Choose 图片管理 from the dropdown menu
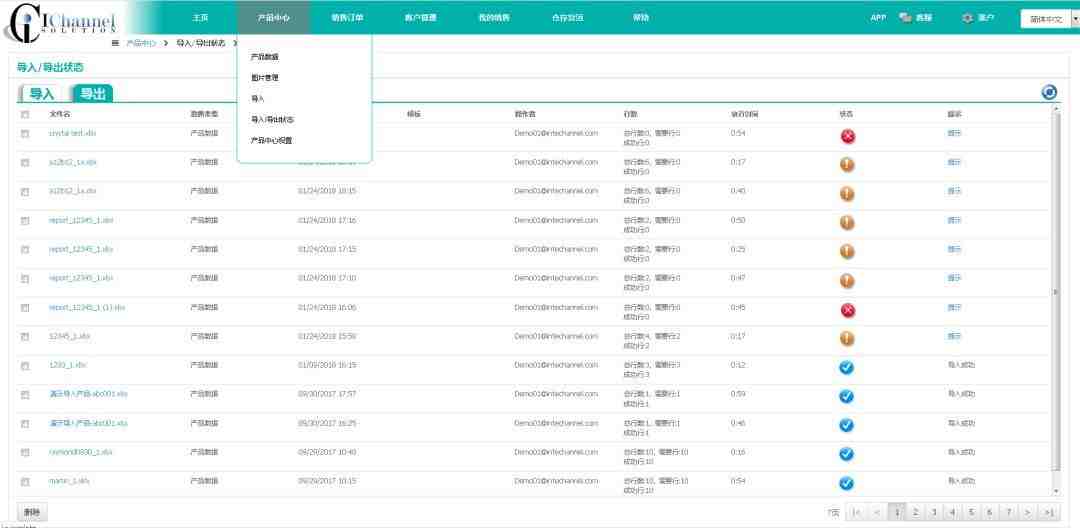 tap(264, 78)
